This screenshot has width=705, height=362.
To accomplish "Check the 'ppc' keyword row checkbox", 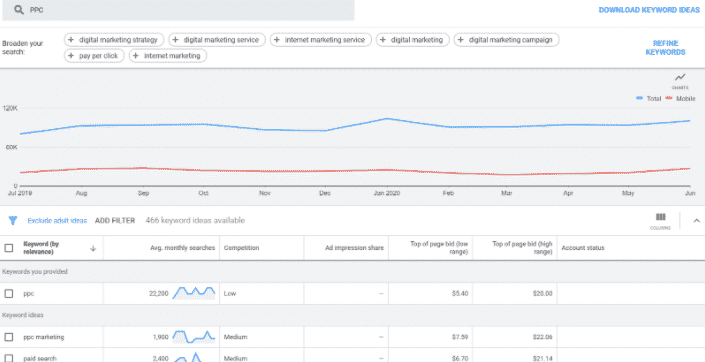I will 9,294.
